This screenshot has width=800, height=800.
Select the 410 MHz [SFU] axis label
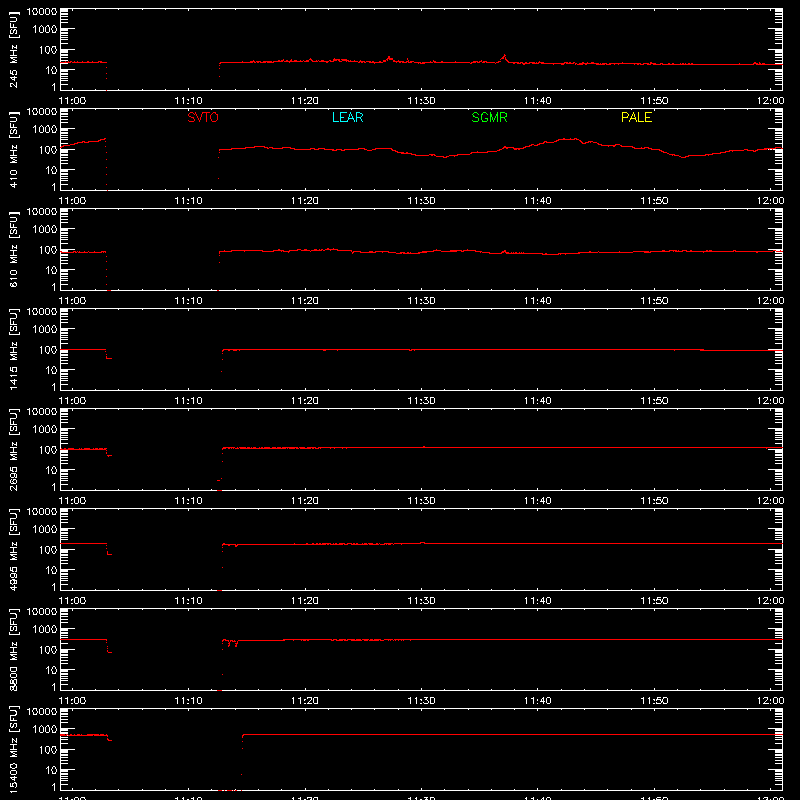[x=13, y=149]
